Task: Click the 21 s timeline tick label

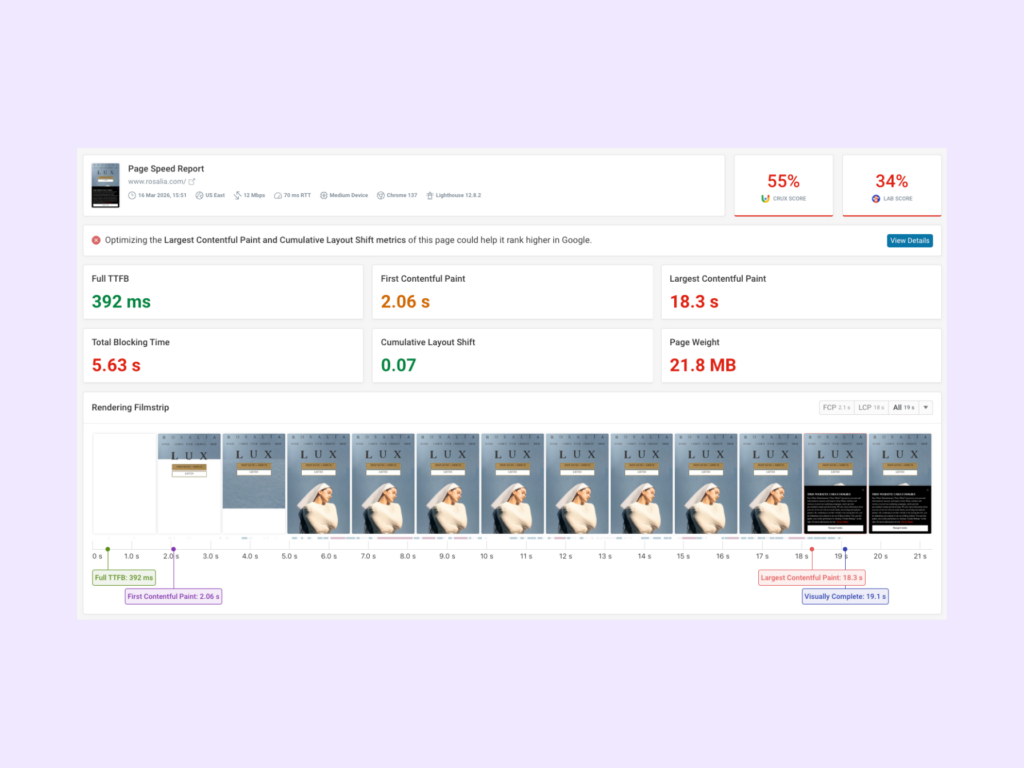Action: pos(920,556)
